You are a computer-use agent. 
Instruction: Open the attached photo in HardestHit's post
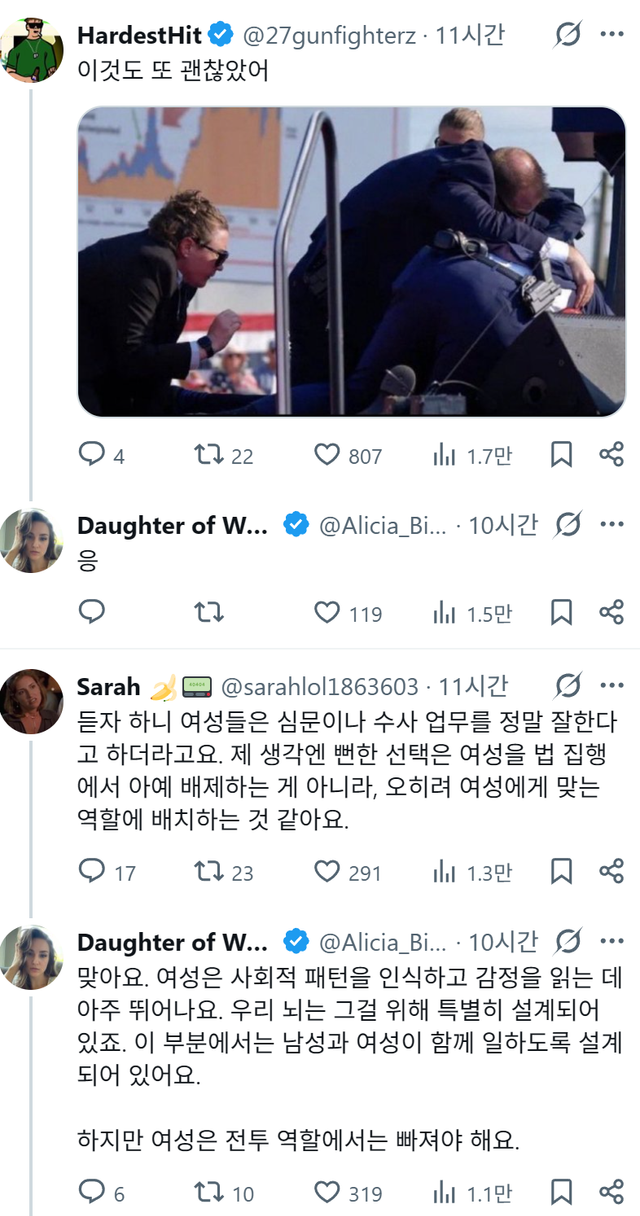point(351,261)
